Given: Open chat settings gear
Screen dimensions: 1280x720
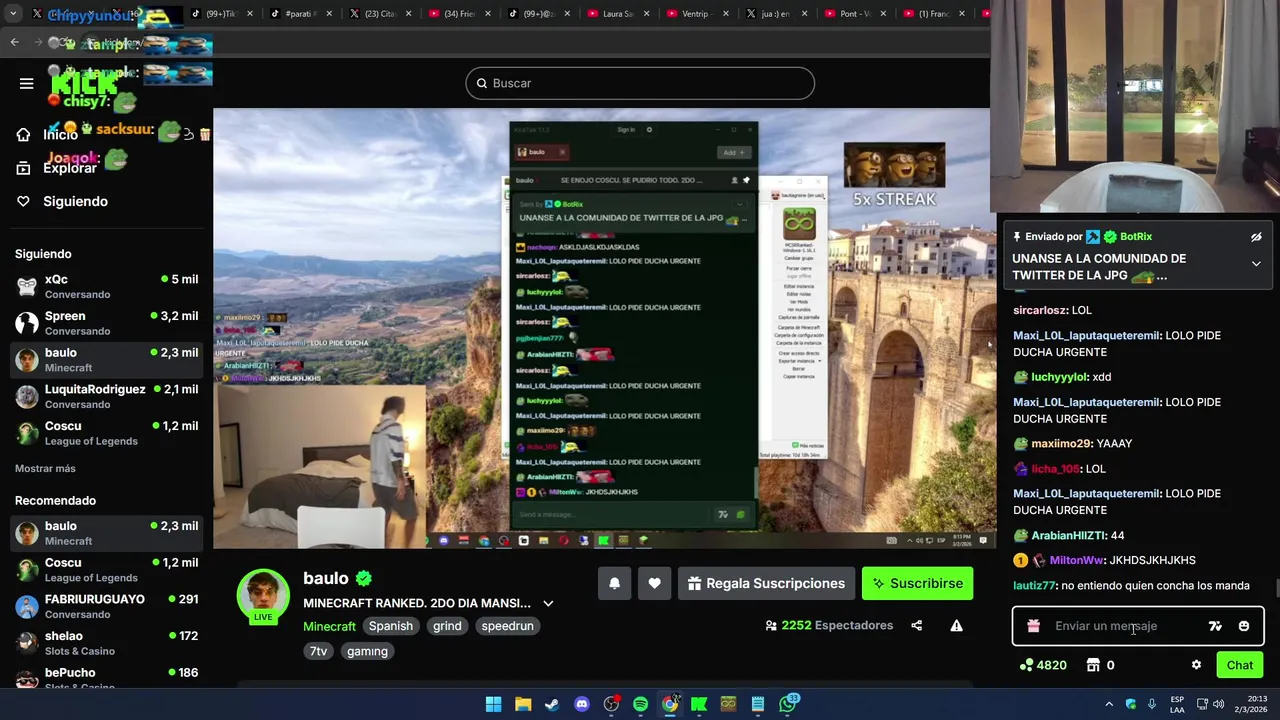Looking at the screenshot, I should (x=1196, y=665).
